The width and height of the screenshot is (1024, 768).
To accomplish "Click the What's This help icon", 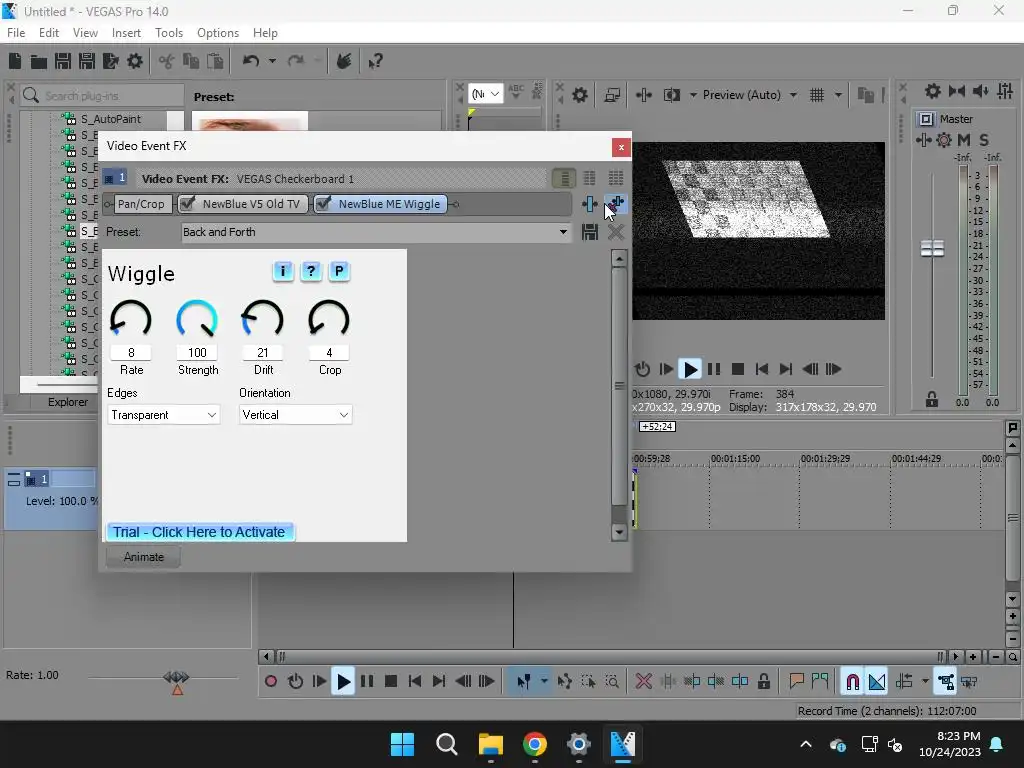I will [x=375, y=61].
